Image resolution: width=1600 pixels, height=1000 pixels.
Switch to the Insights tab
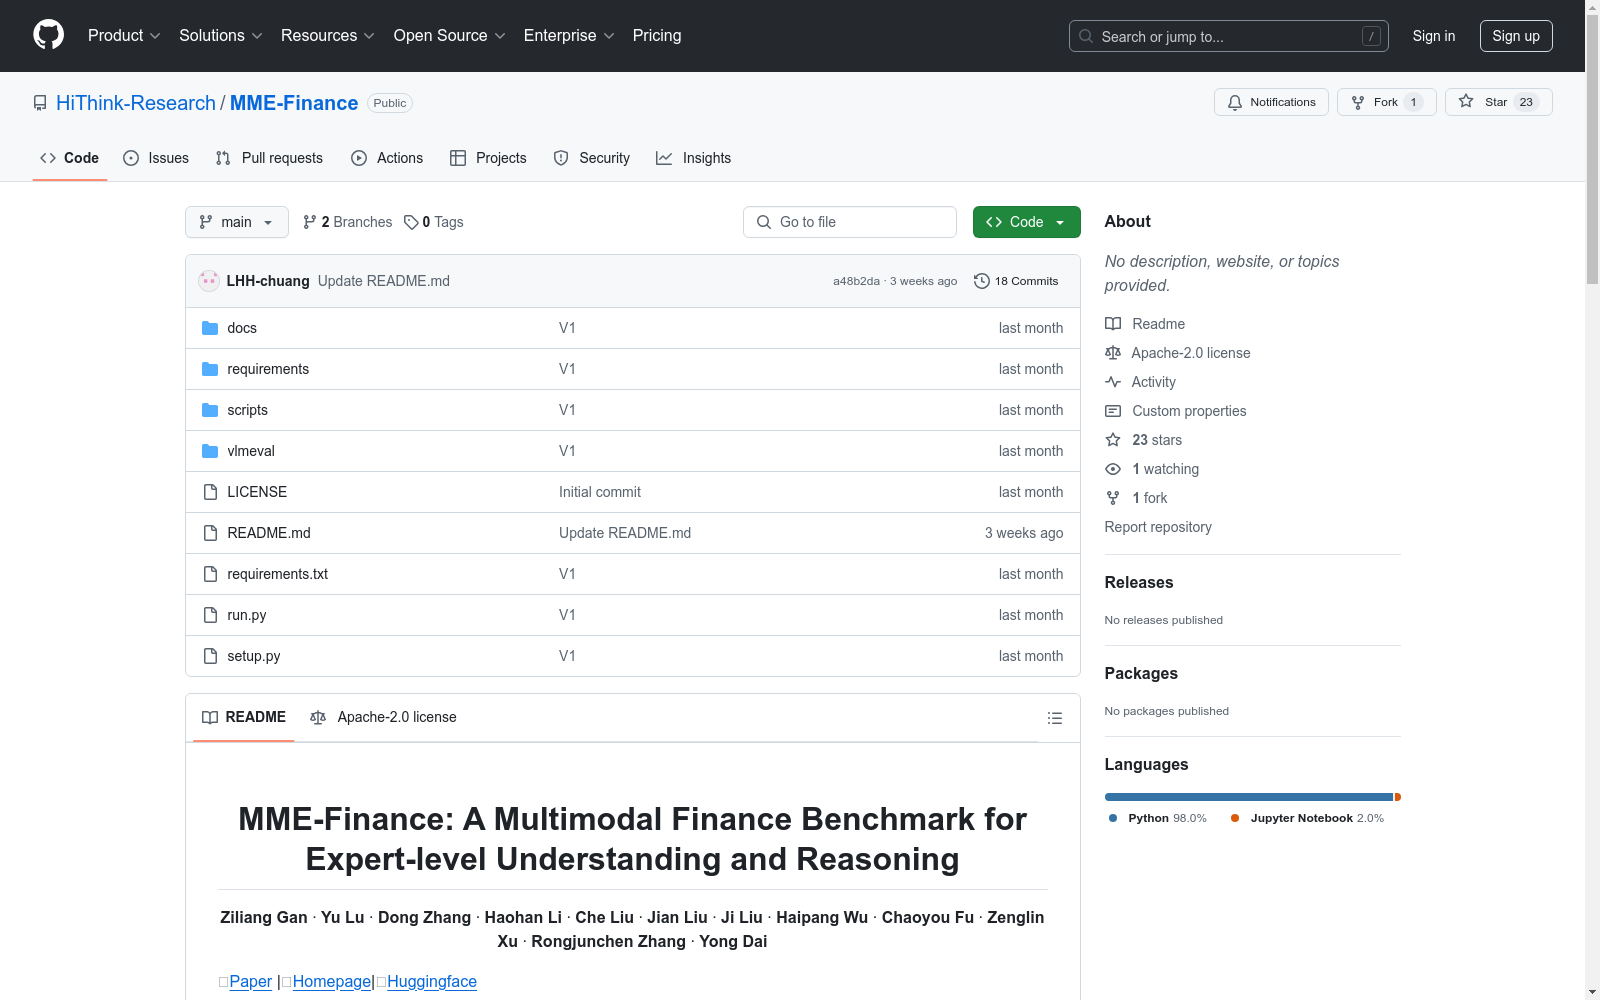coord(694,158)
